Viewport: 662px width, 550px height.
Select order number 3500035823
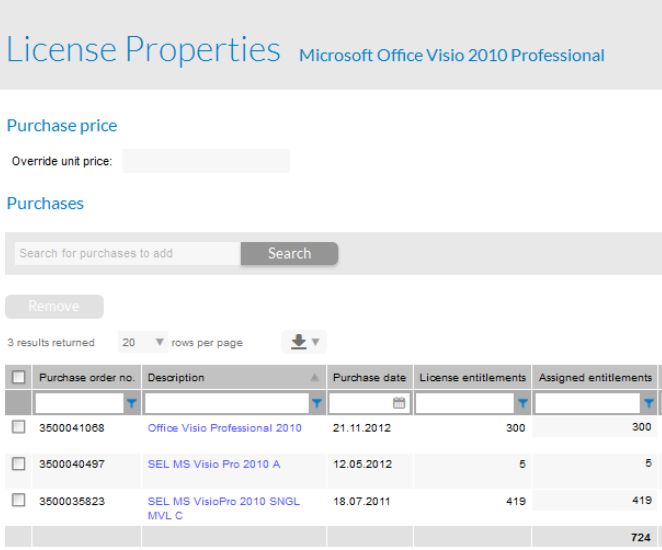click(x=72, y=501)
